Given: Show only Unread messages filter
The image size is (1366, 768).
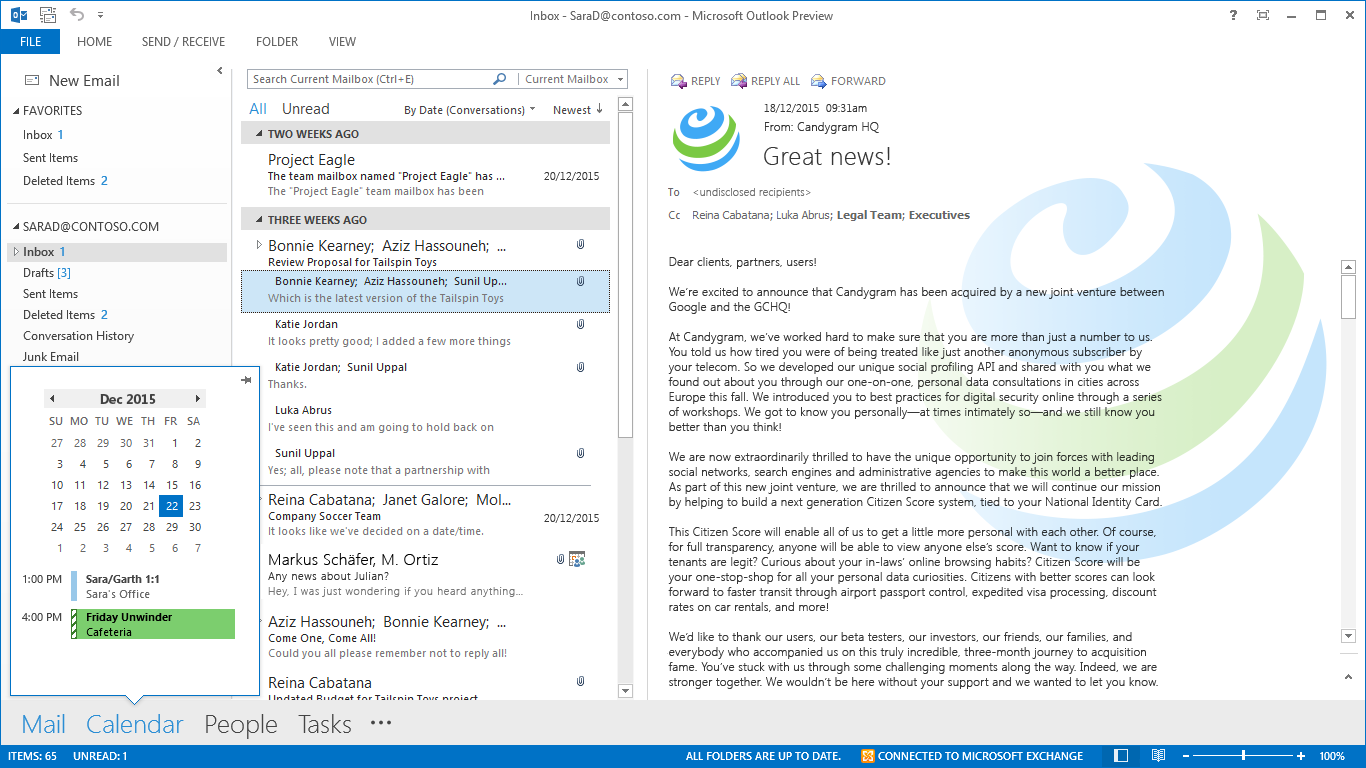Looking at the screenshot, I should (x=305, y=109).
